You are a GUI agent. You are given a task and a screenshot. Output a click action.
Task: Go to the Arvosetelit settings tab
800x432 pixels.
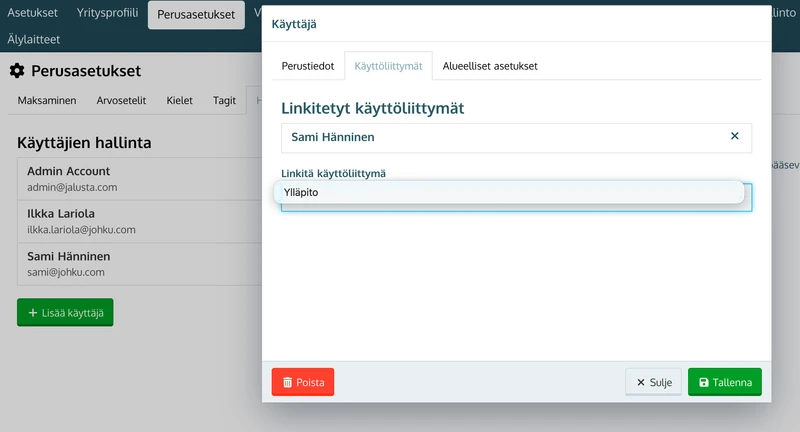(121, 100)
